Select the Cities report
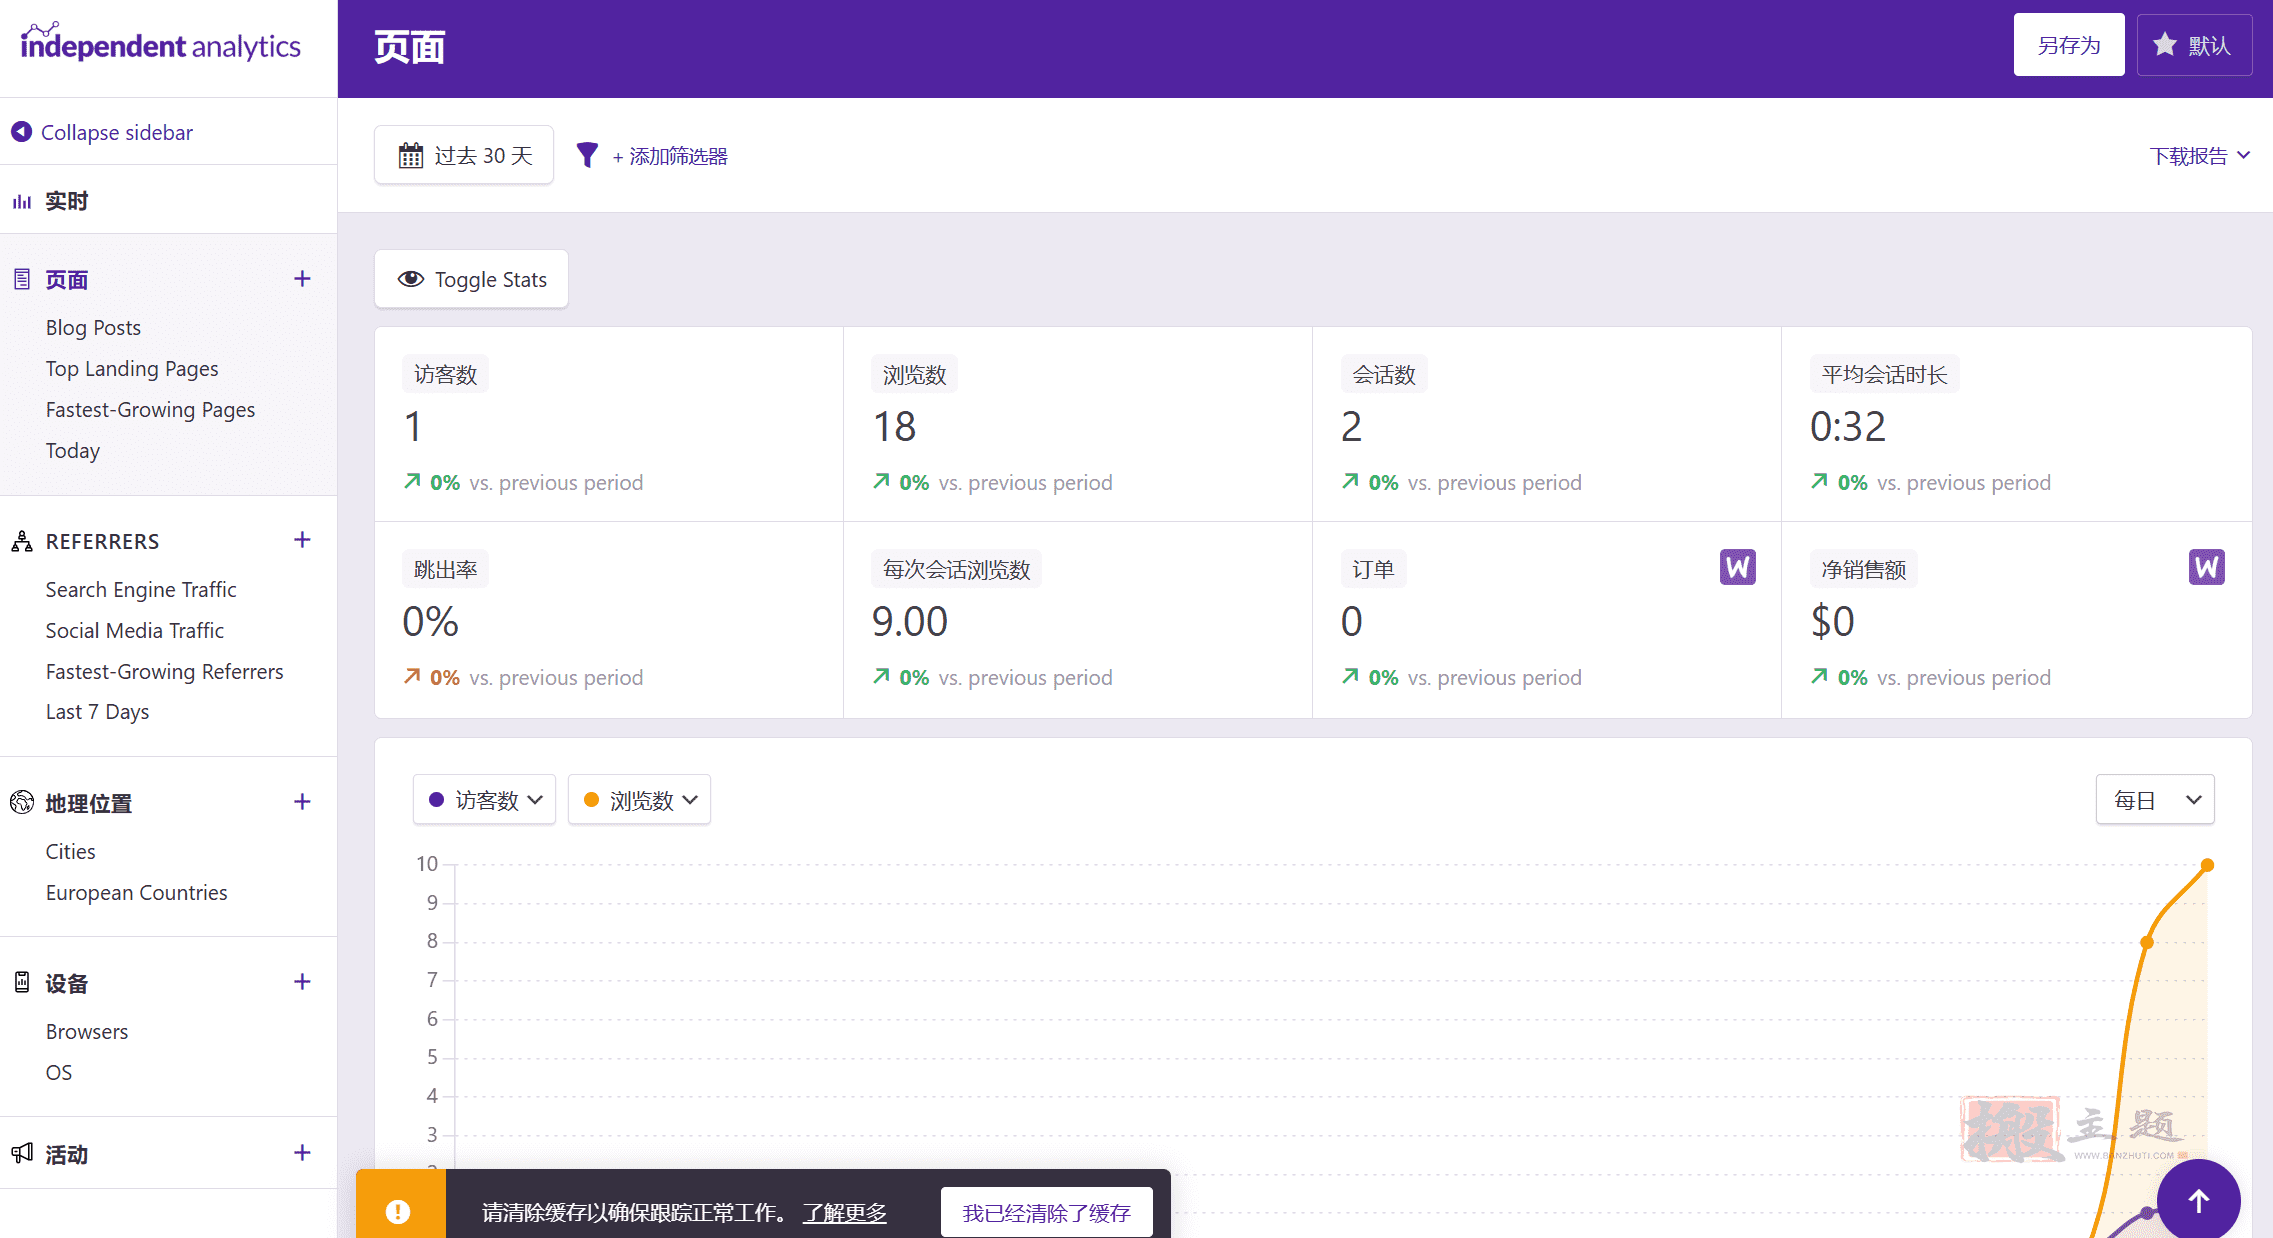 click(x=70, y=852)
